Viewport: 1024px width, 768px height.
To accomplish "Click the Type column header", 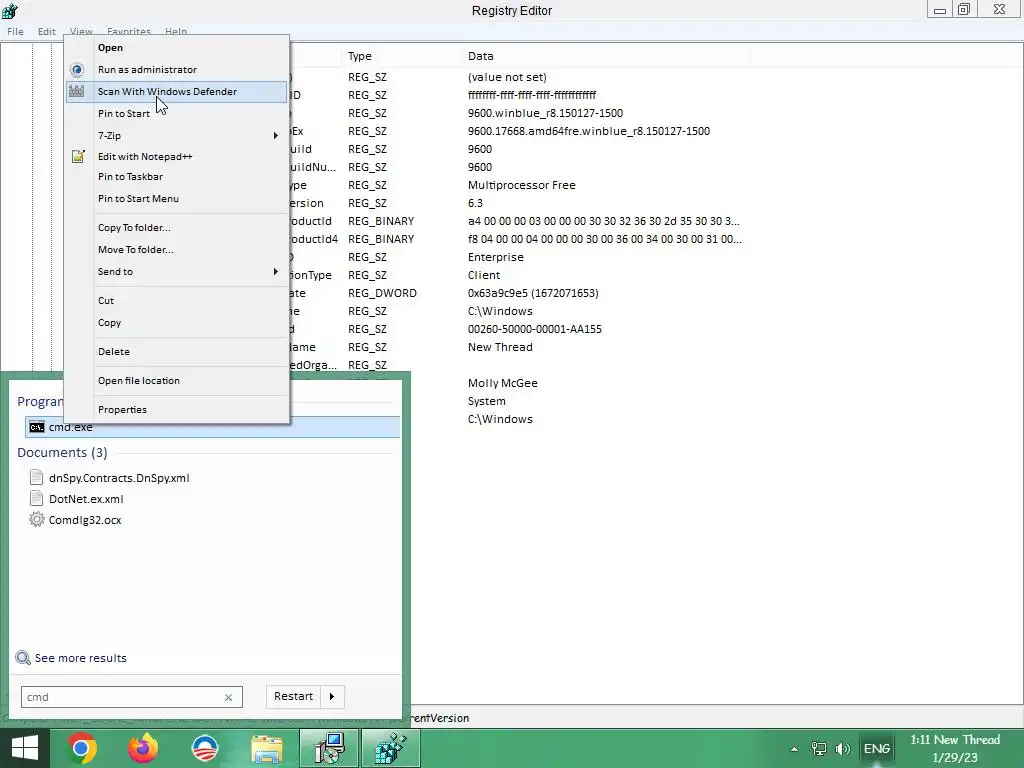I will pyautogui.click(x=359, y=56).
